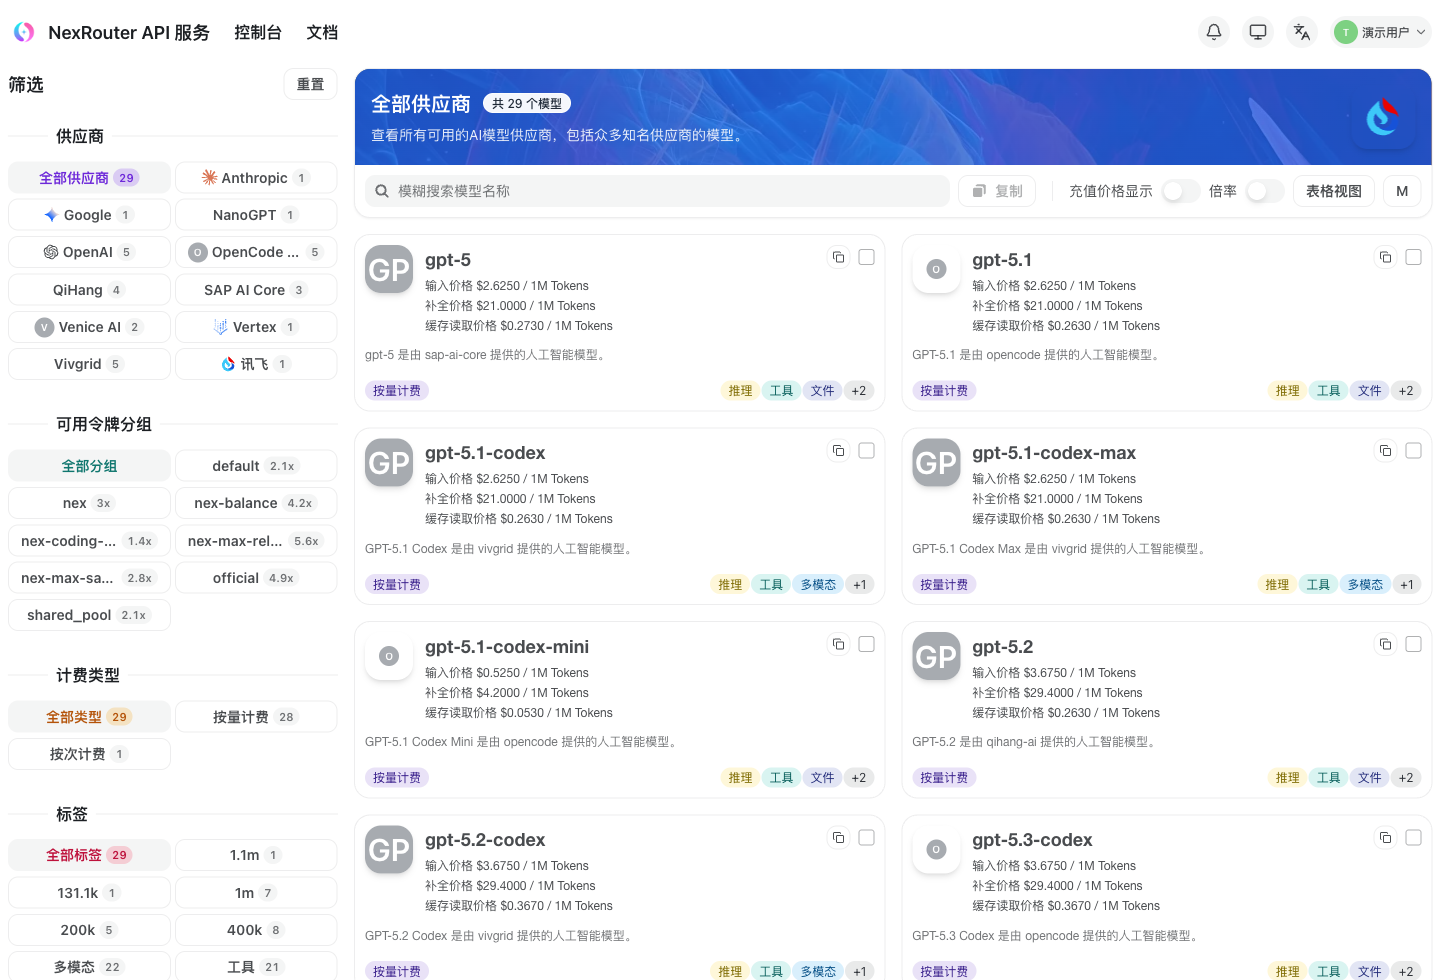
Task: Click gpt-5 card's +2 tags badge
Action: tap(859, 391)
